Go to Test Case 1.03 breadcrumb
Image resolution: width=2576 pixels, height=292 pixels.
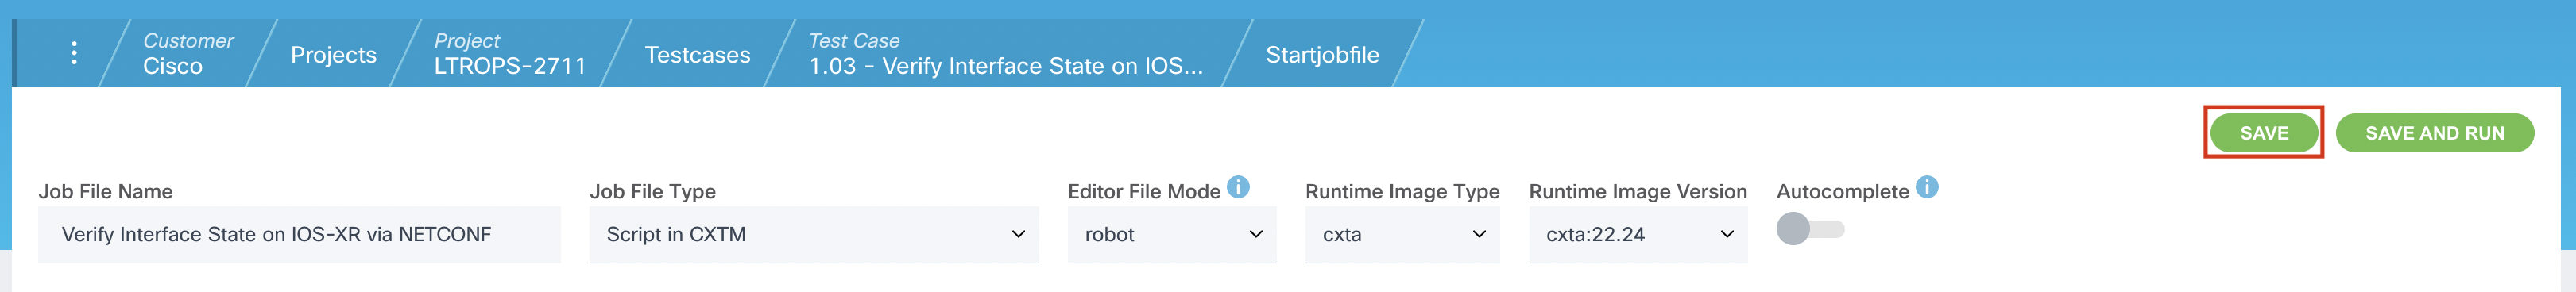click(1006, 53)
